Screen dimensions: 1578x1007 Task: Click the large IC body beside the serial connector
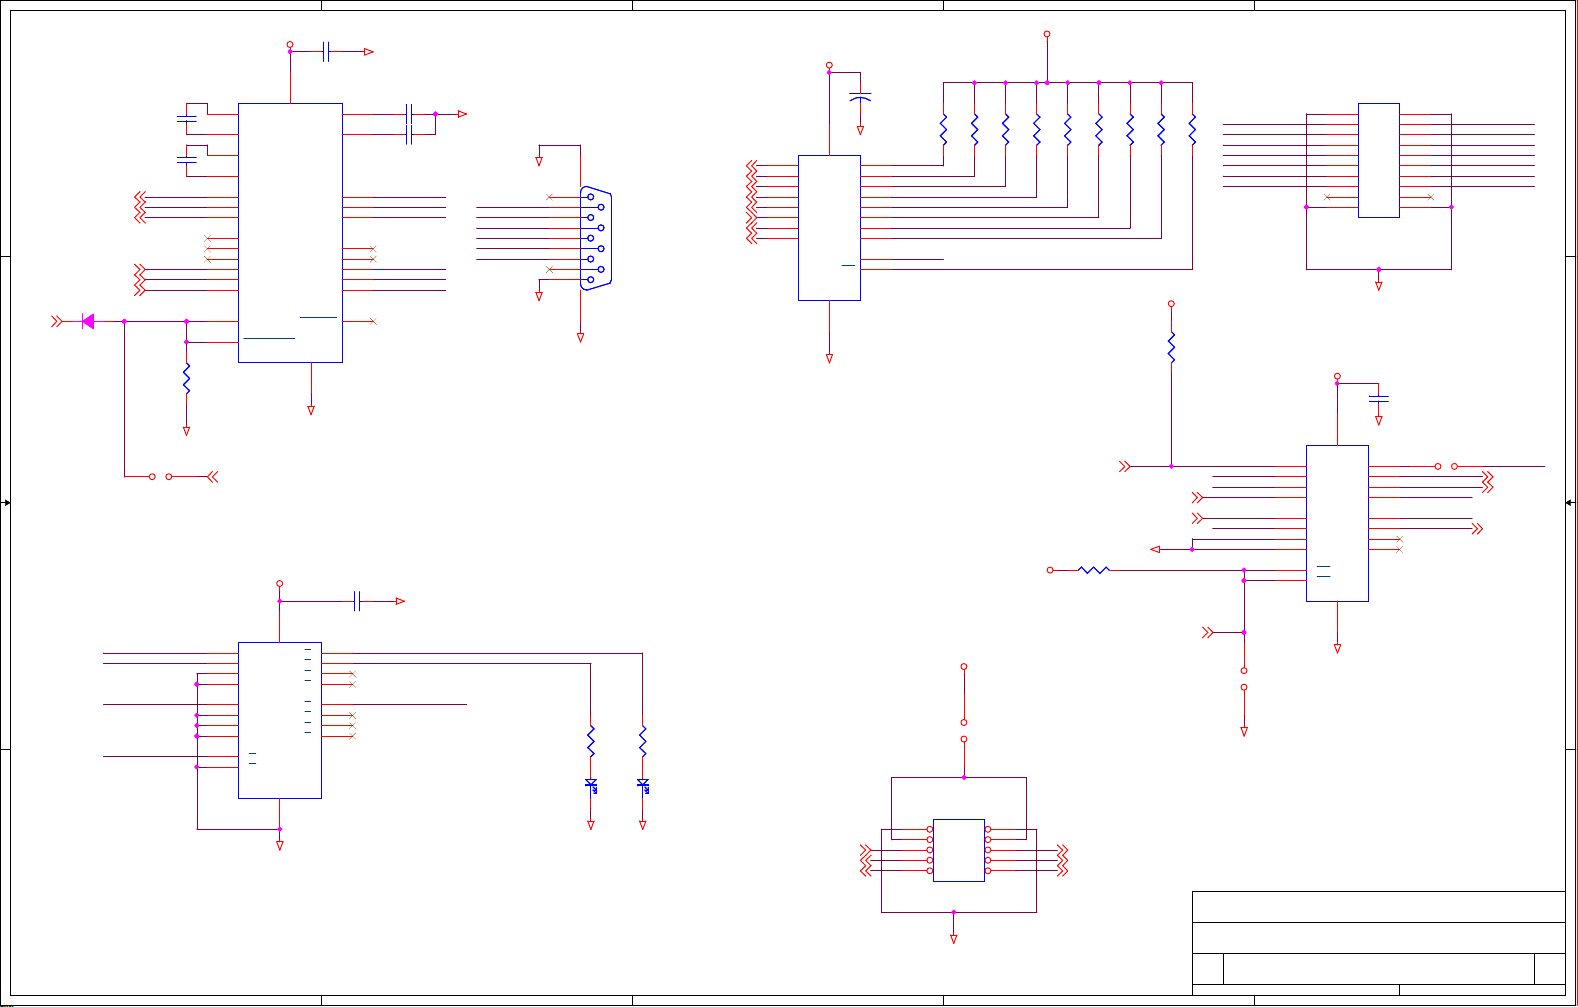point(290,233)
